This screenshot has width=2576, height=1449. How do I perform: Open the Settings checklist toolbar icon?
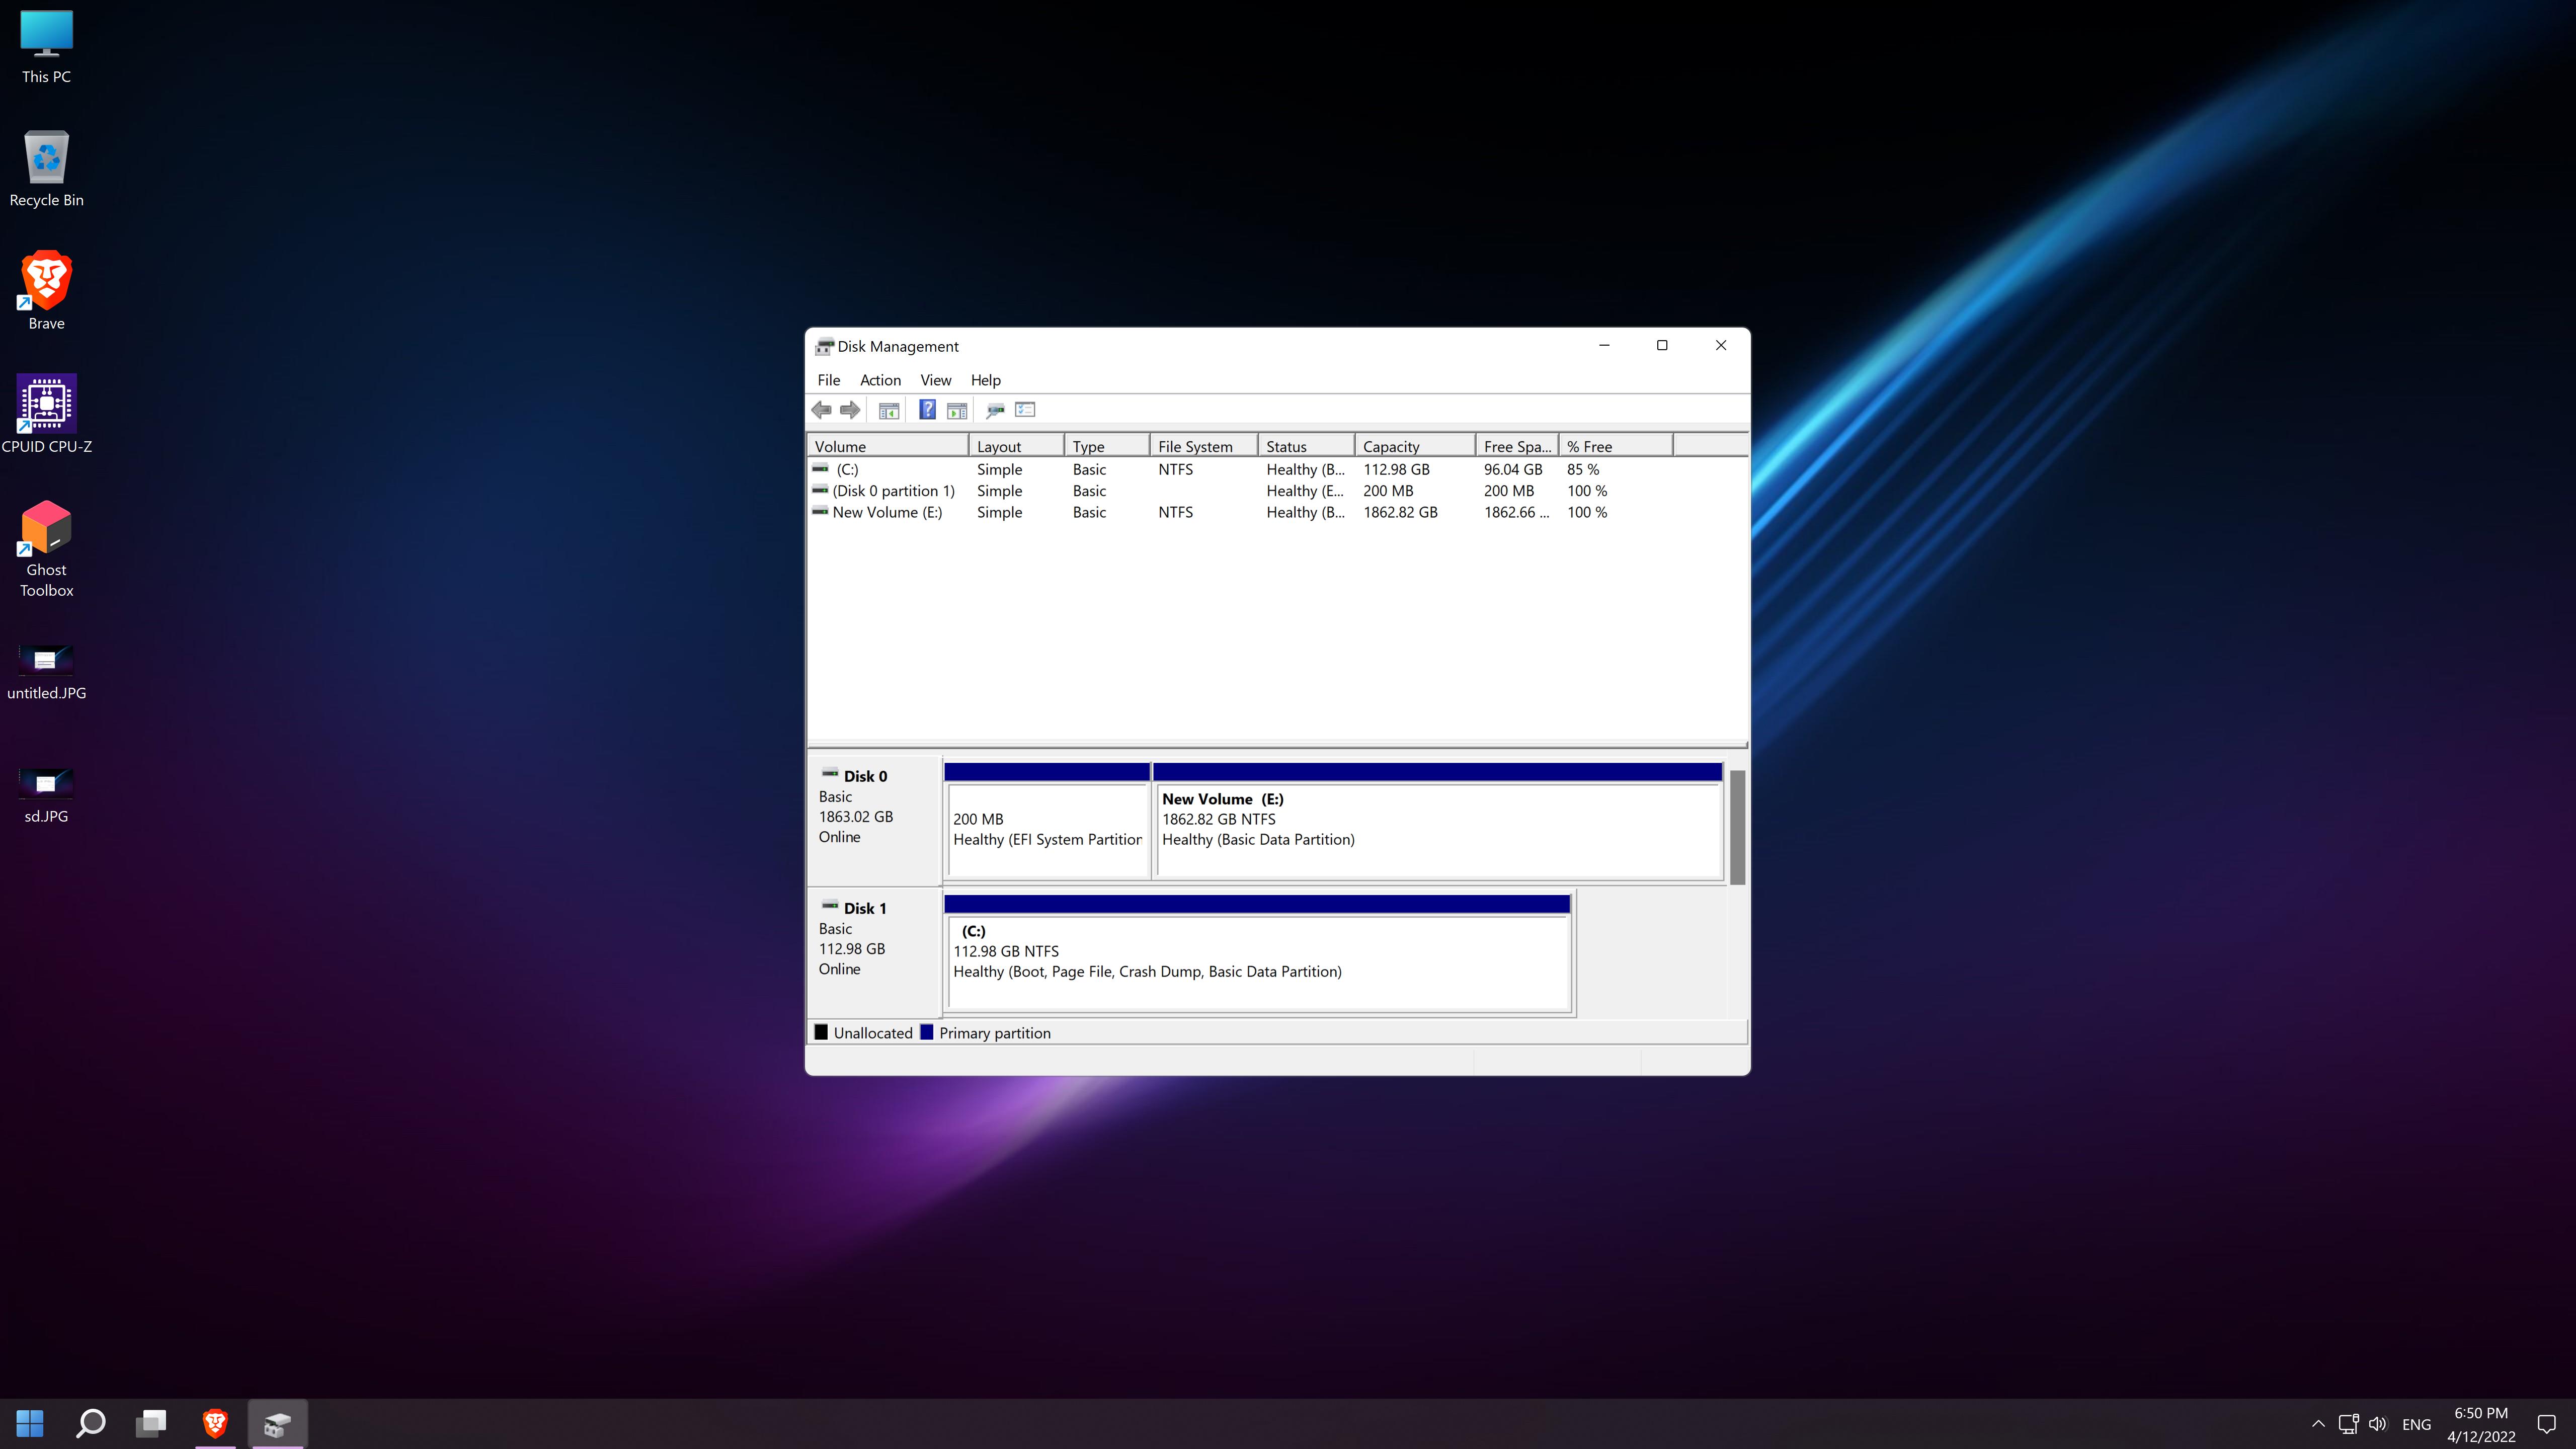1025,410
